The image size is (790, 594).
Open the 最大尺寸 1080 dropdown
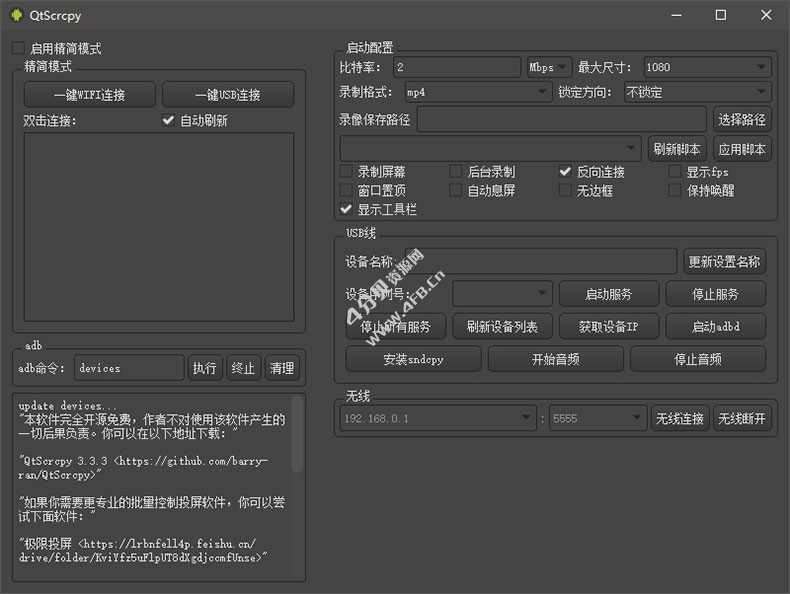coord(707,67)
